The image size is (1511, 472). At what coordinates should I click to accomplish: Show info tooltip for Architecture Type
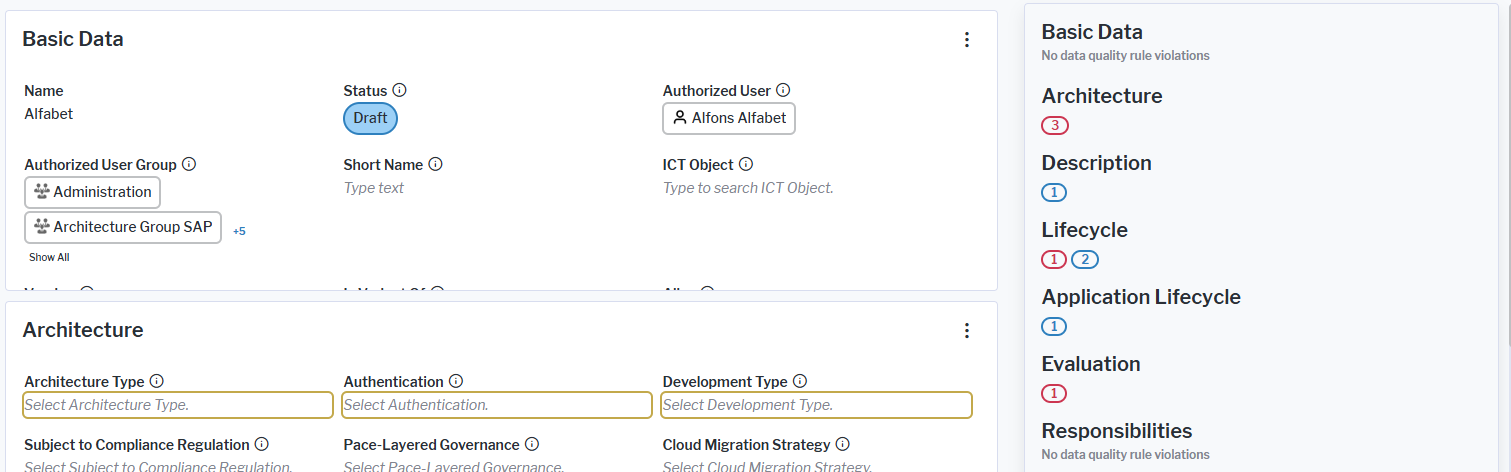click(156, 381)
